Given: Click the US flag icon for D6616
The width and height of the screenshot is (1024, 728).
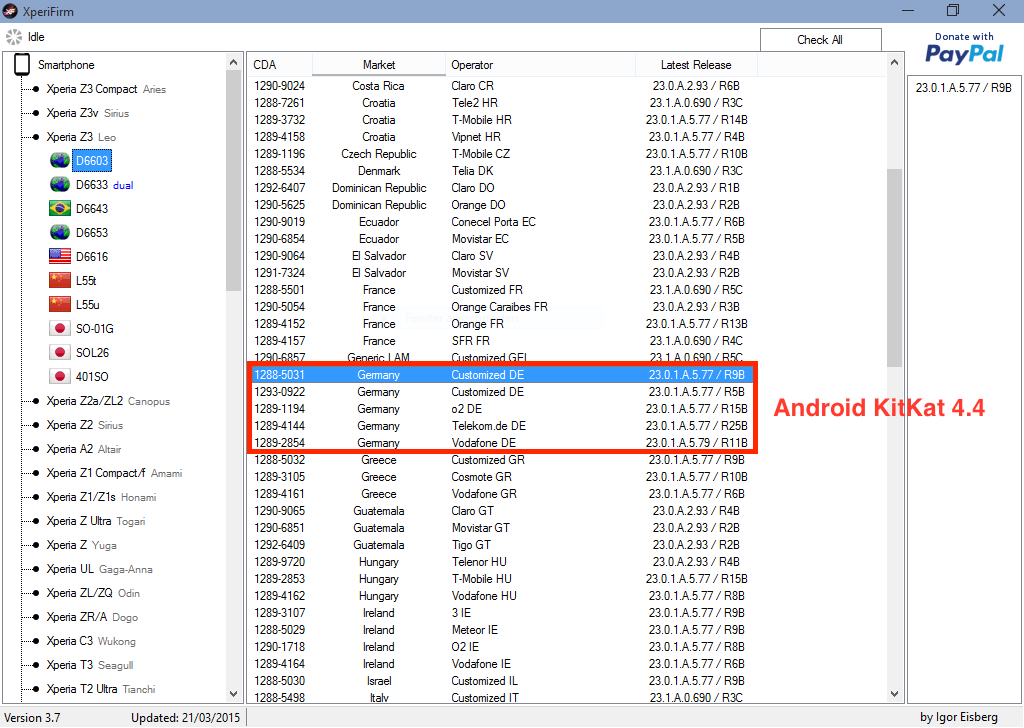Looking at the screenshot, I should [x=60, y=257].
